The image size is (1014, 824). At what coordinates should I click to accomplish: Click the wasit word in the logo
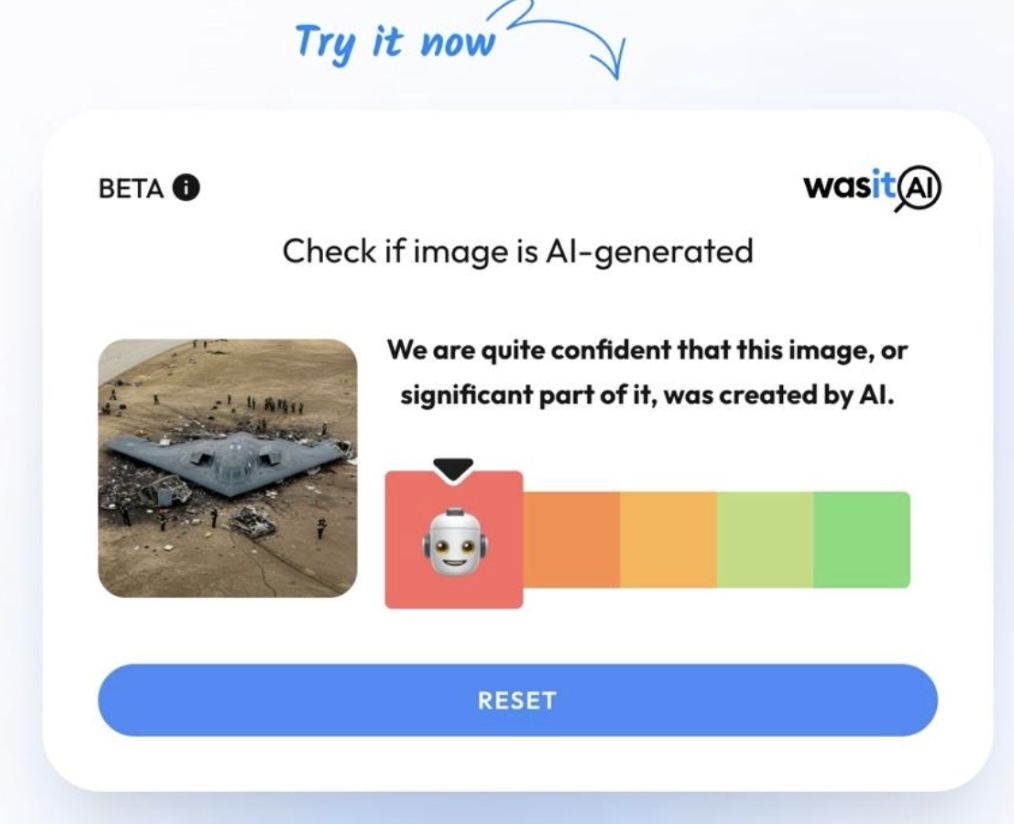point(850,186)
